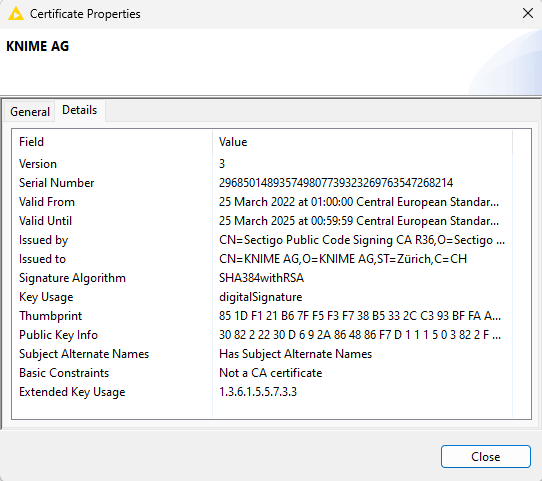Screen dimensions: 542x481
Task: Close the Certificate Properties dialog with X
Action: pos(527,13)
